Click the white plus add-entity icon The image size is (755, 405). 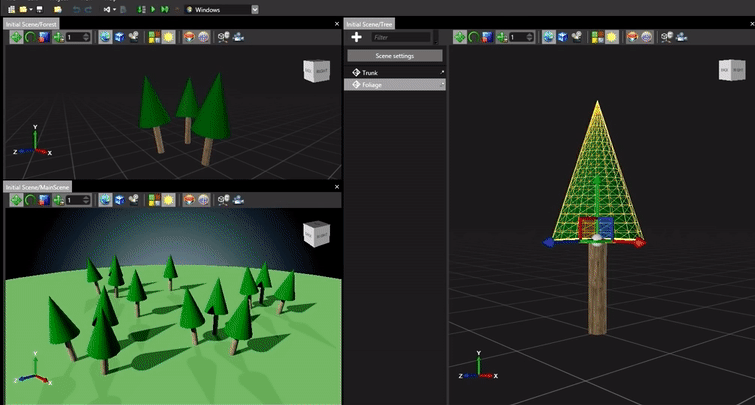click(356, 37)
